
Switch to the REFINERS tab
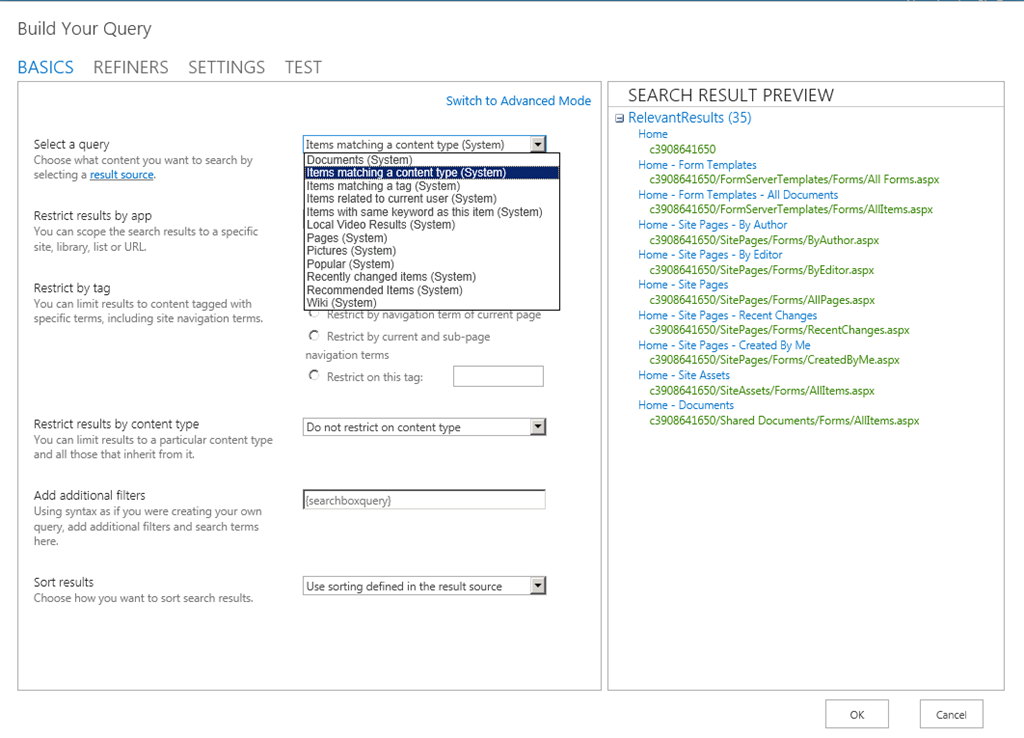click(x=130, y=67)
